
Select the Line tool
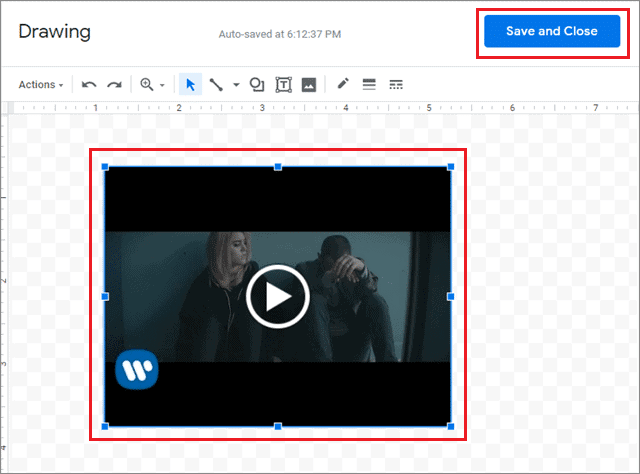216,85
